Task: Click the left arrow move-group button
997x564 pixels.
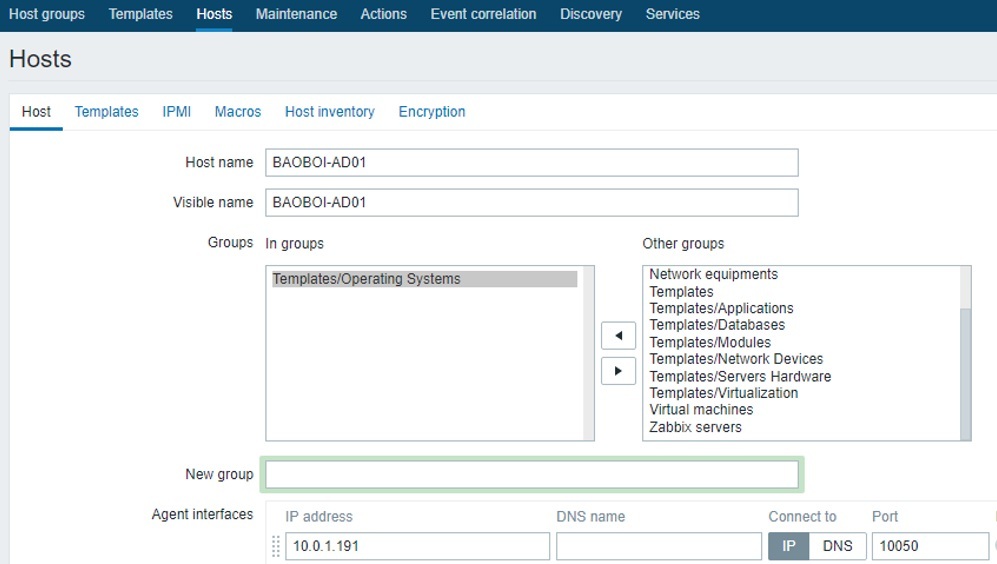Action: click(x=618, y=336)
